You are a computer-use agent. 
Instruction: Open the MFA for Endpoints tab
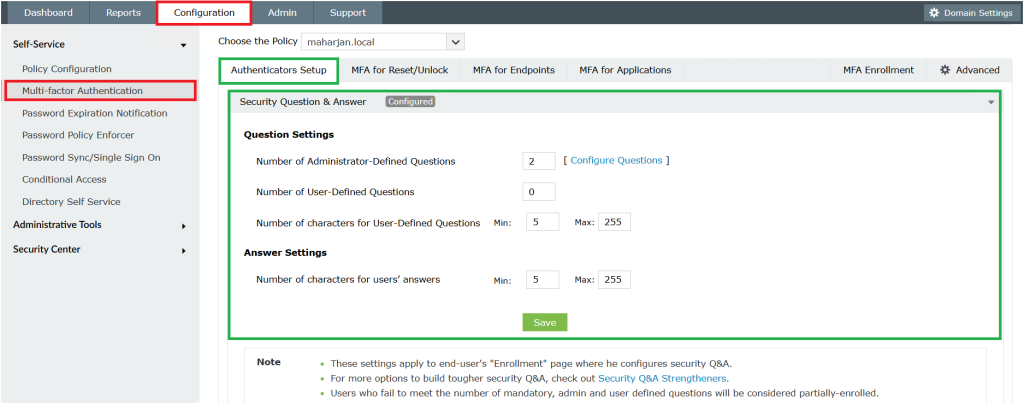click(x=513, y=70)
